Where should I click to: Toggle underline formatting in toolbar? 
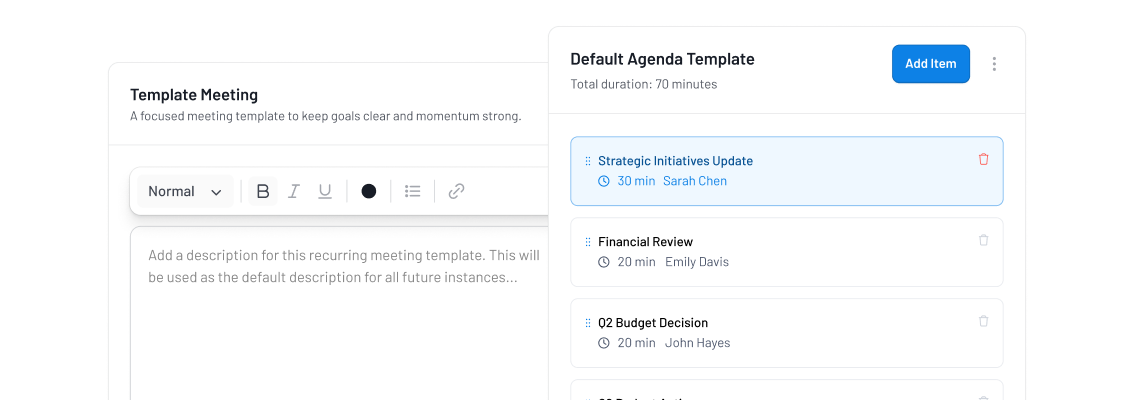[x=324, y=191]
